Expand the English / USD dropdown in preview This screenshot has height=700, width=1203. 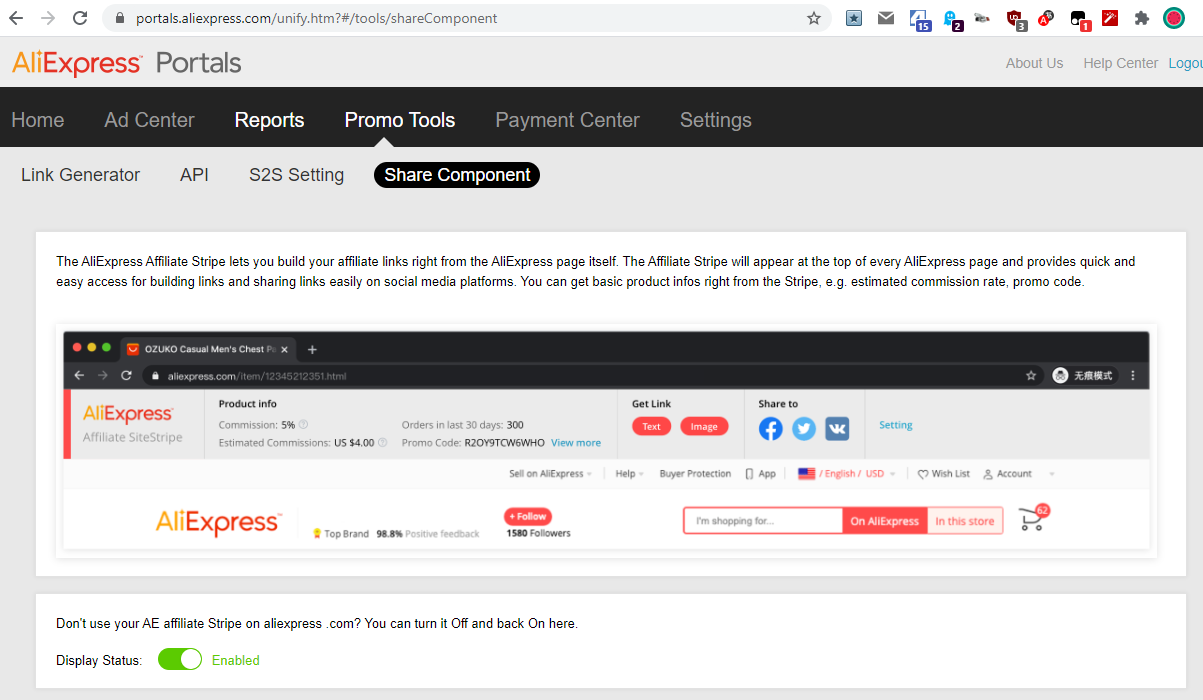(x=846, y=474)
